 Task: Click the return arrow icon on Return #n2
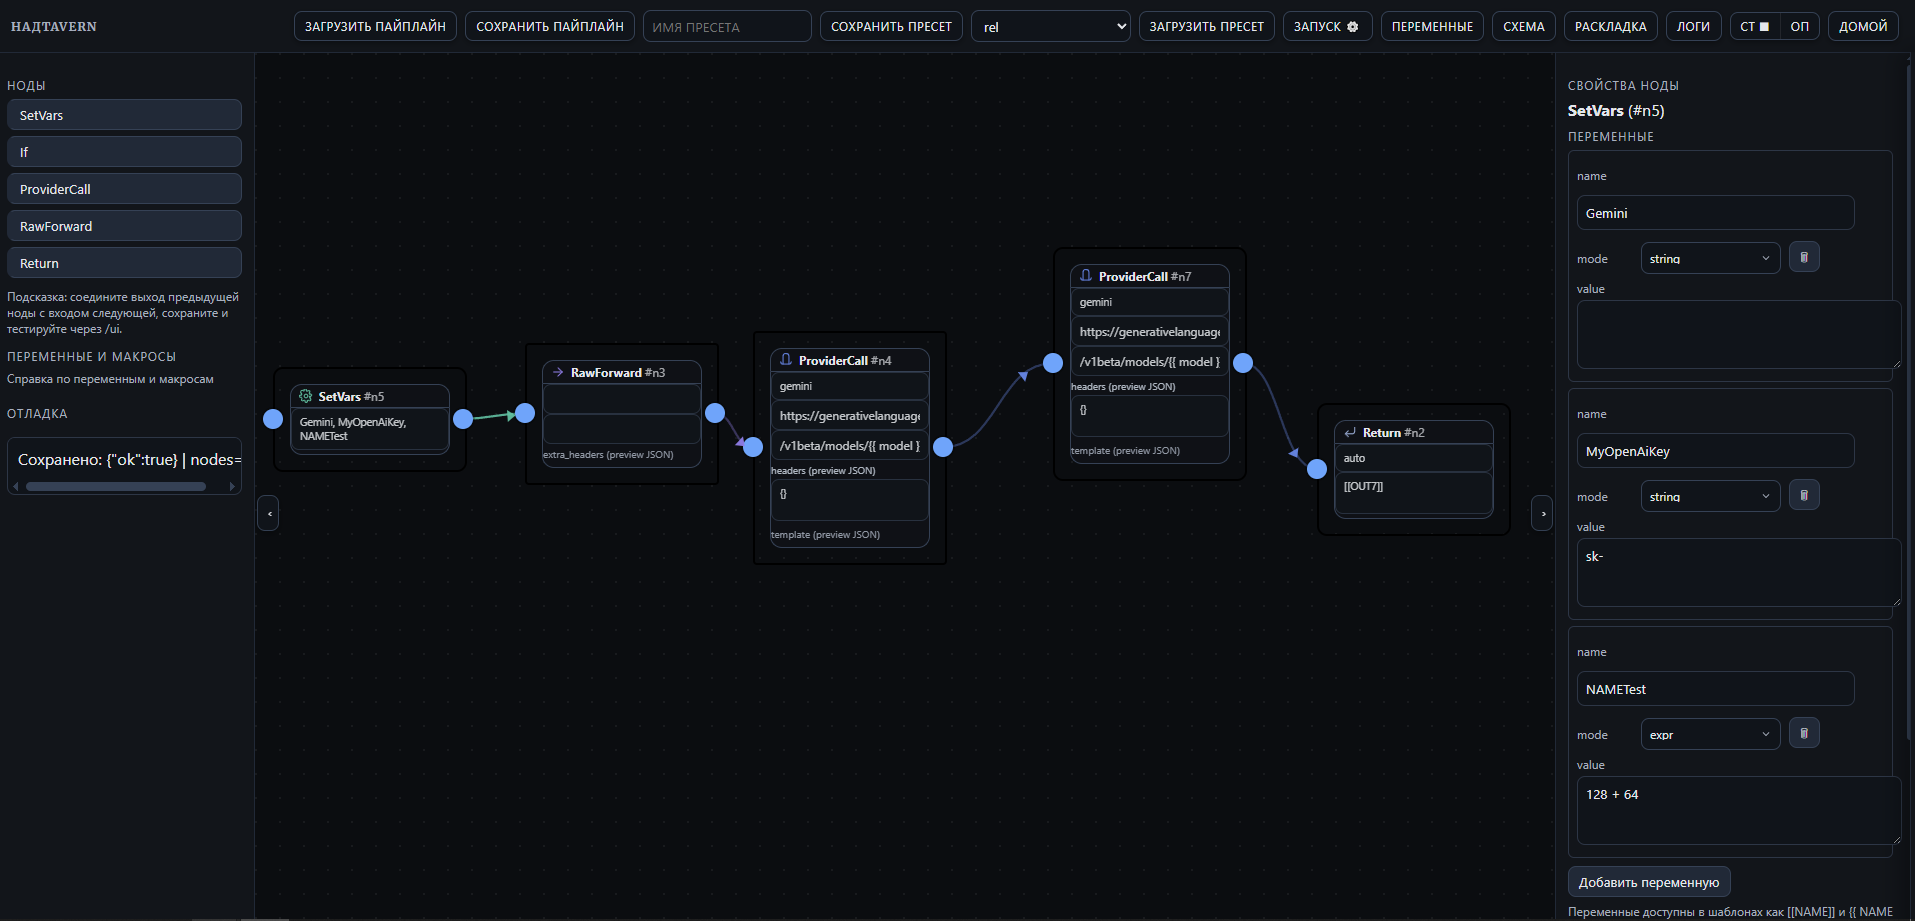pyautogui.click(x=1350, y=433)
